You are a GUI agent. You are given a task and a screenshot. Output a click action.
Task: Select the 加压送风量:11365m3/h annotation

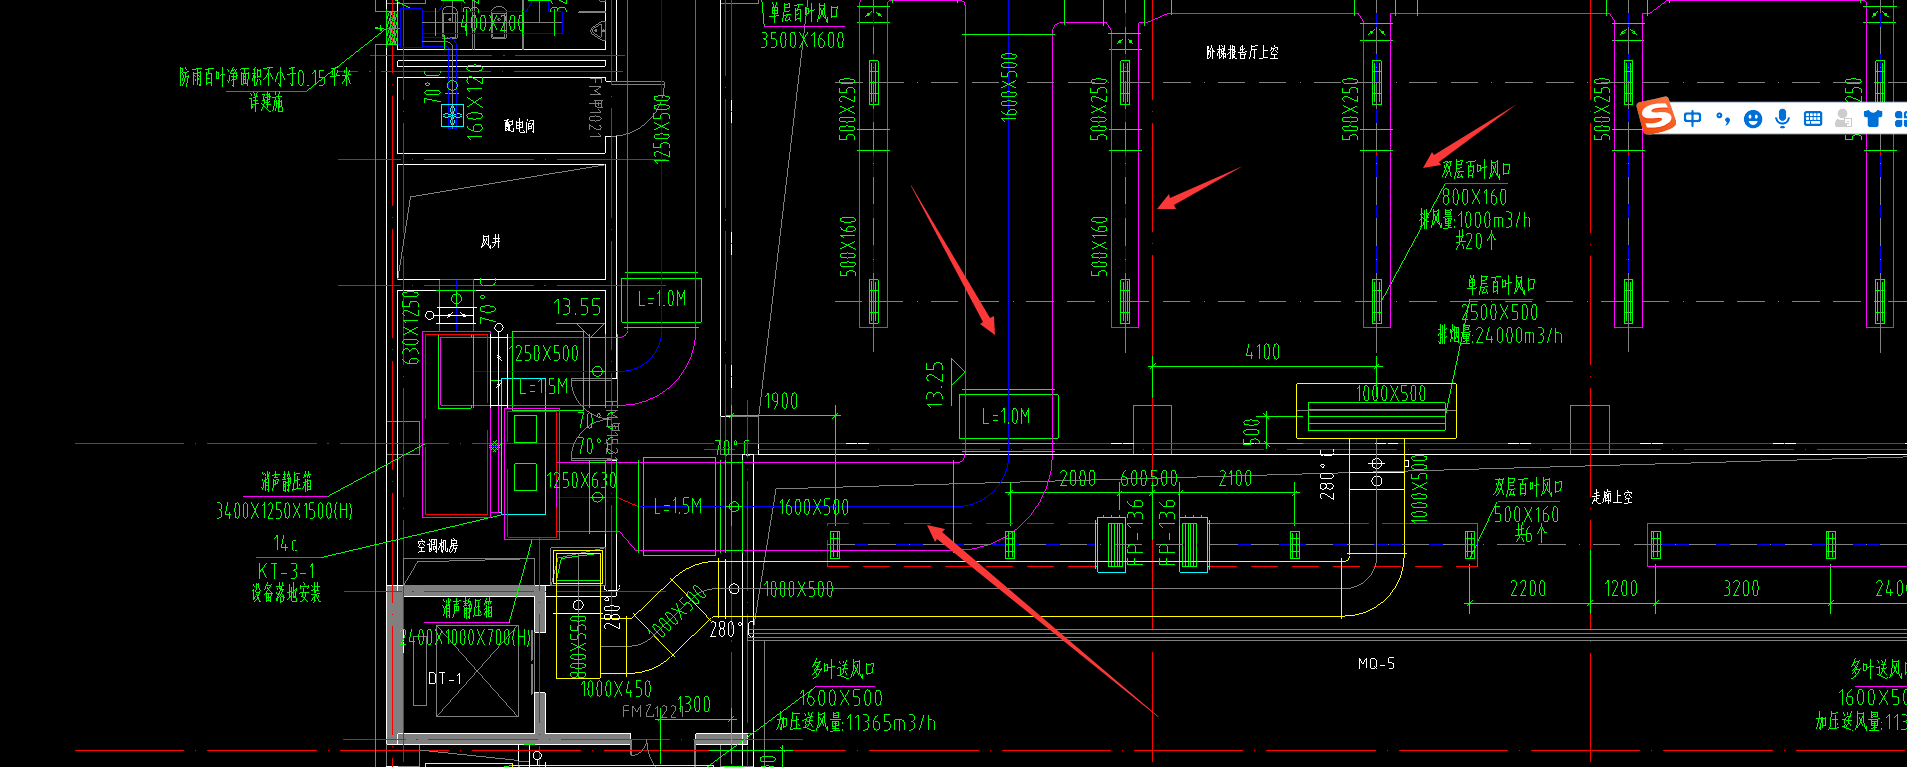pyautogui.click(x=856, y=722)
